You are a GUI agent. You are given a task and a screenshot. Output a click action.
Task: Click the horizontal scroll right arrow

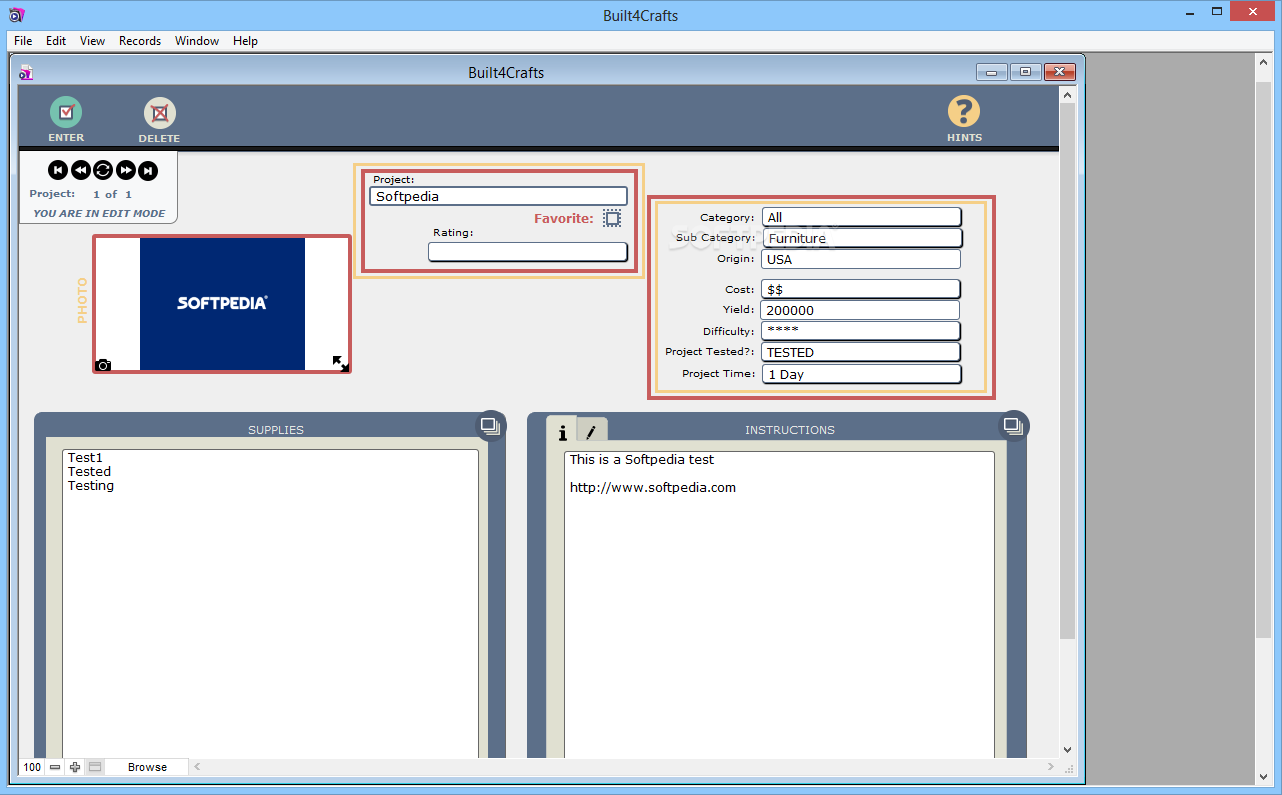(x=1050, y=767)
